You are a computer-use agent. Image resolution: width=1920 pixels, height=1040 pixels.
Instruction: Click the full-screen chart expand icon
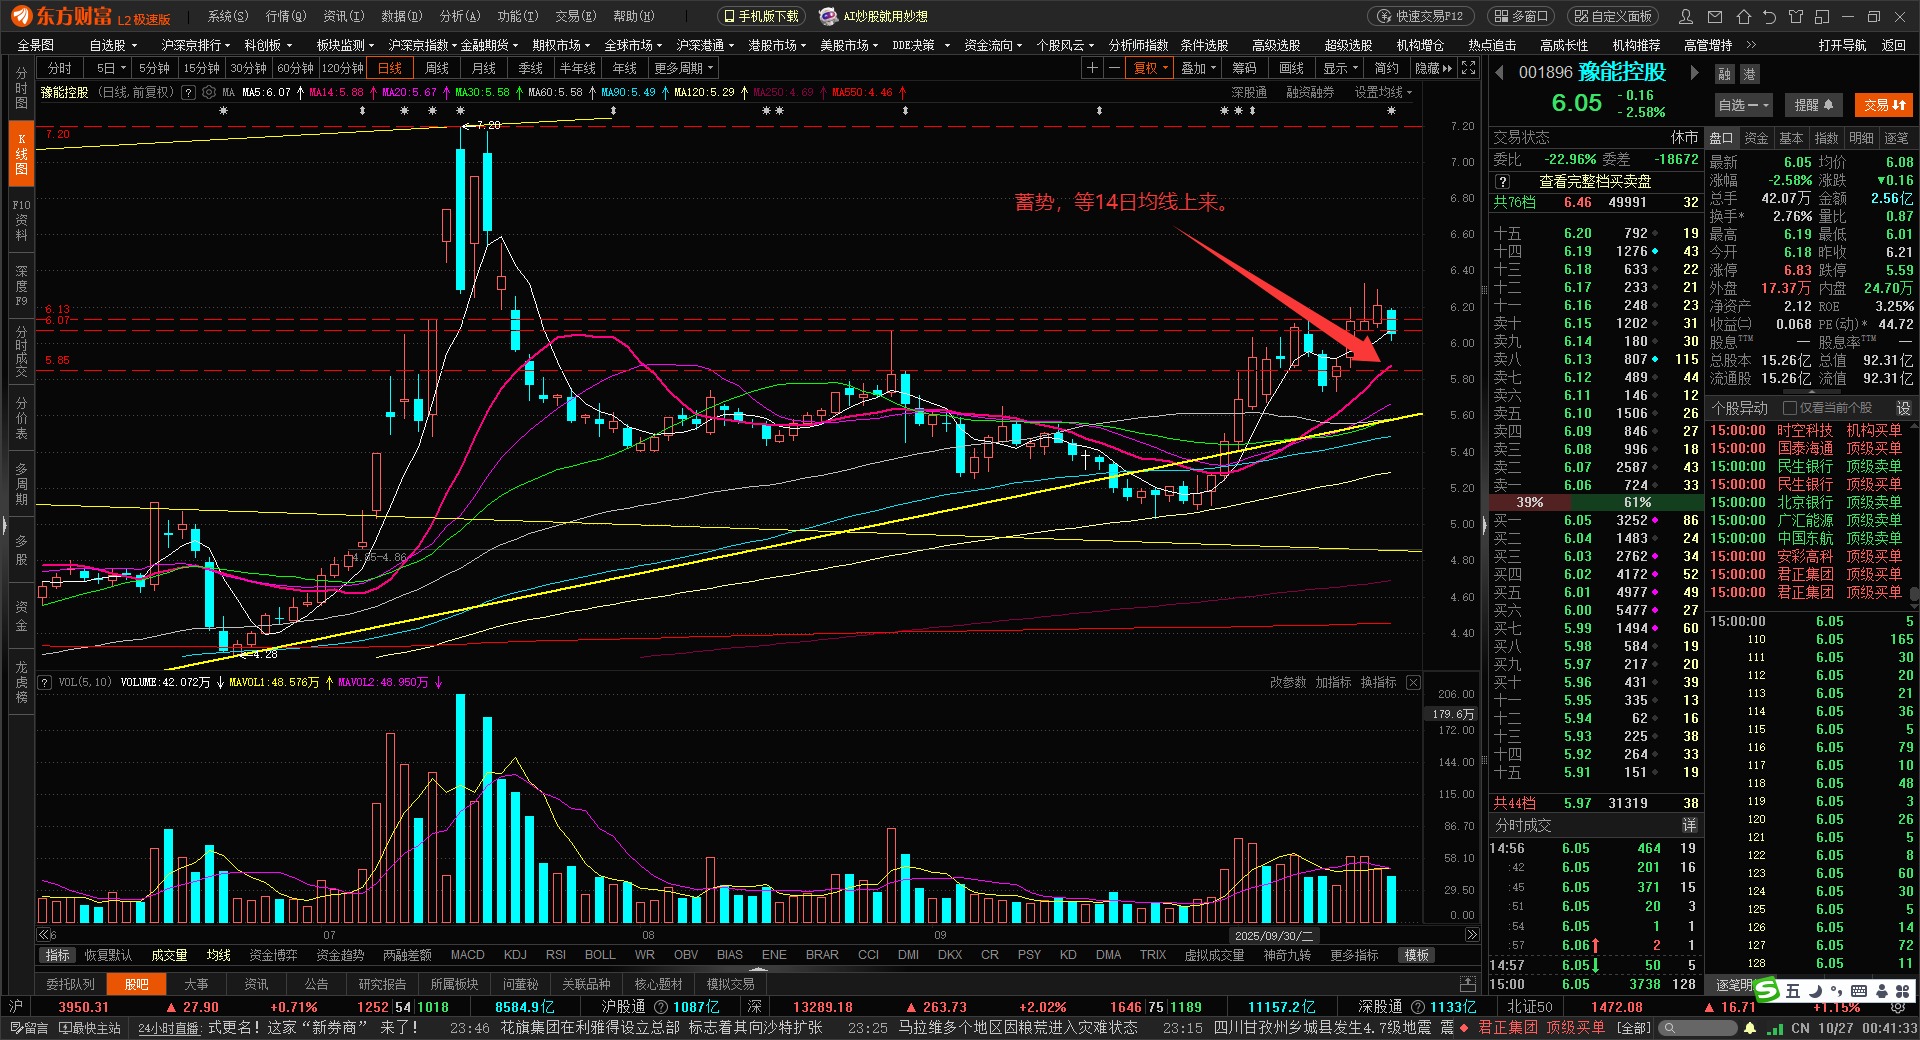click(x=1468, y=68)
